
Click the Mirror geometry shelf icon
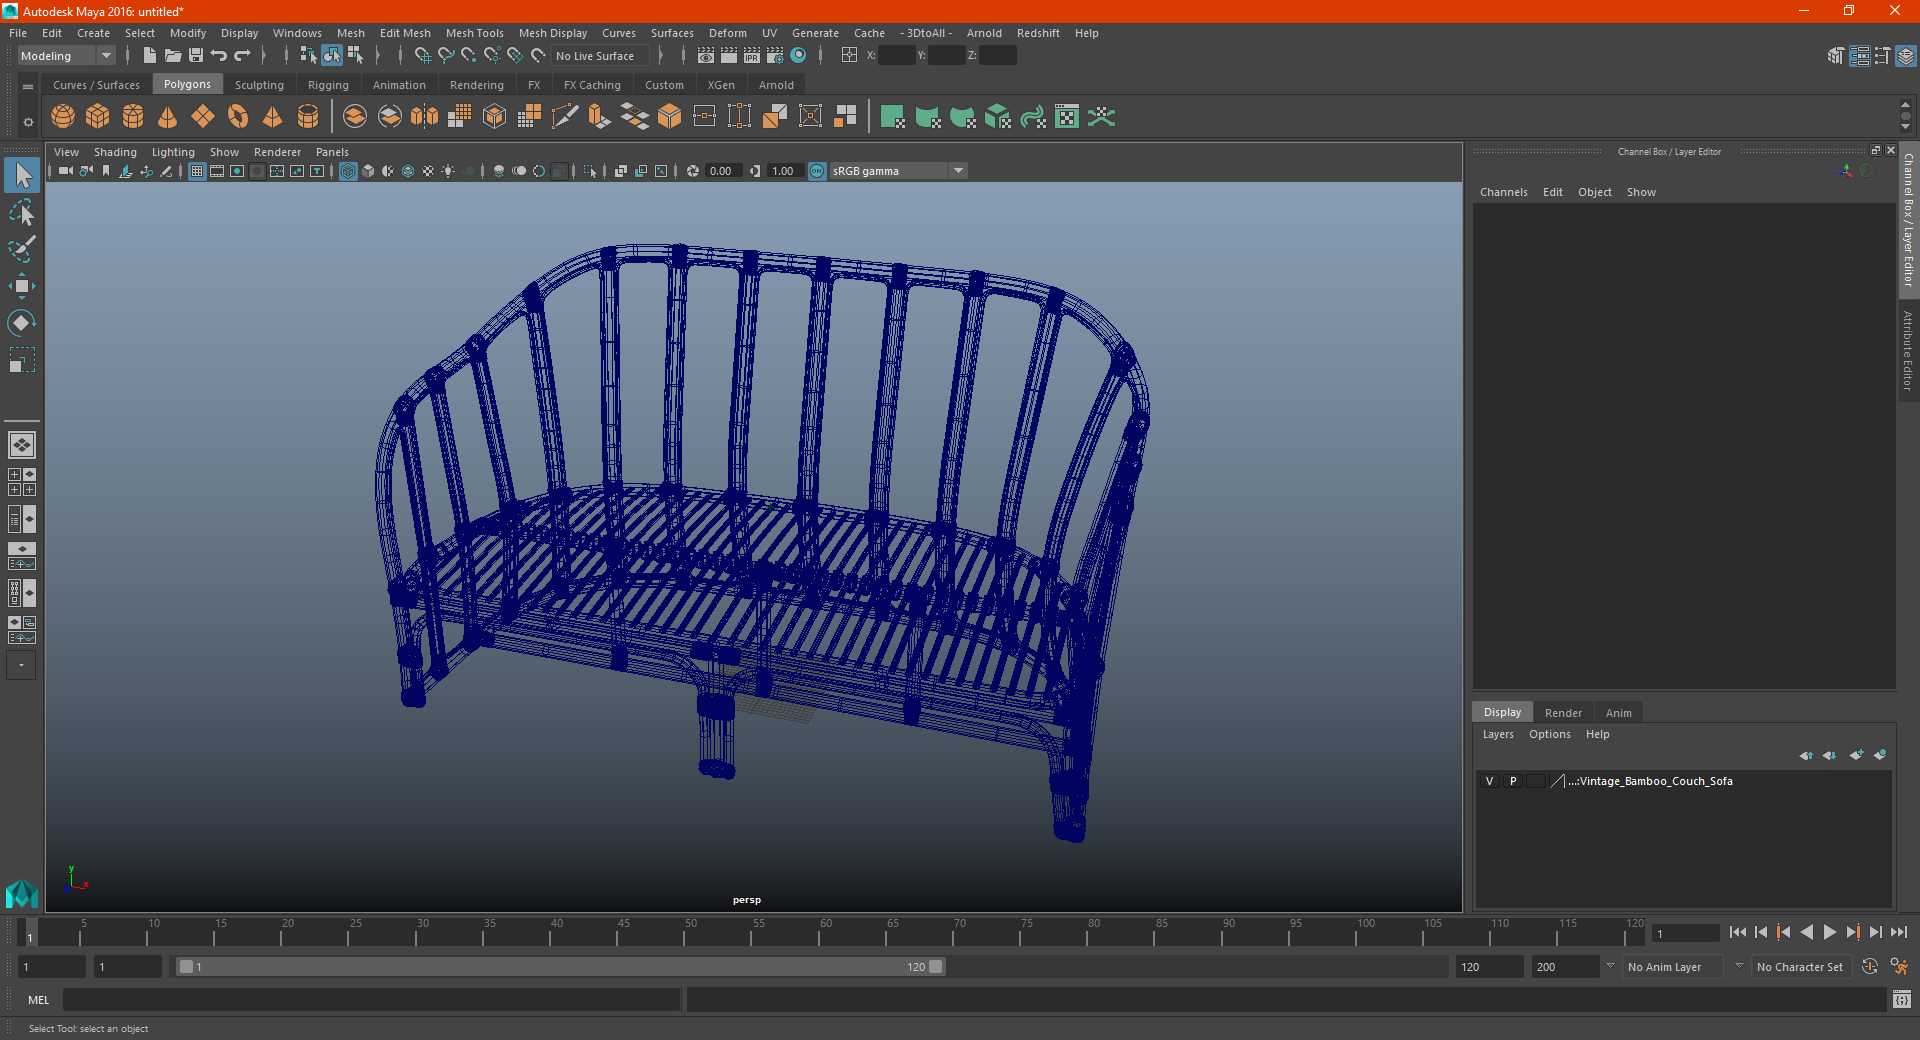[425, 117]
